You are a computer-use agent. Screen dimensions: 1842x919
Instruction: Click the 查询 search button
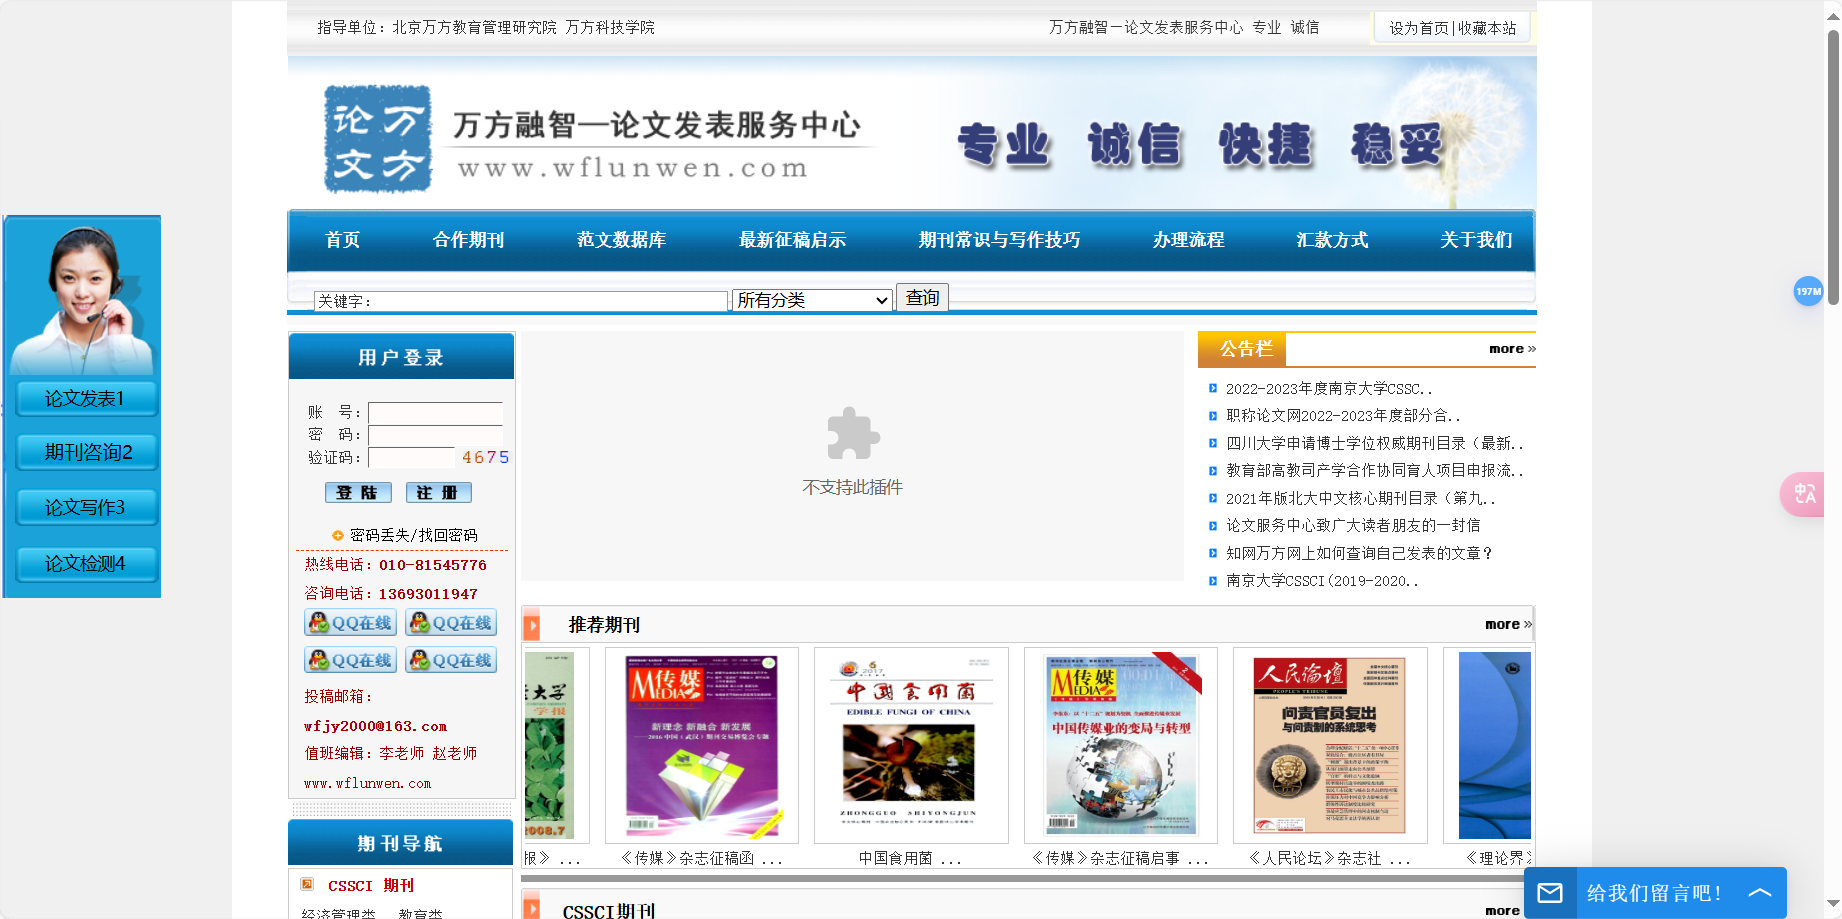tap(921, 296)
